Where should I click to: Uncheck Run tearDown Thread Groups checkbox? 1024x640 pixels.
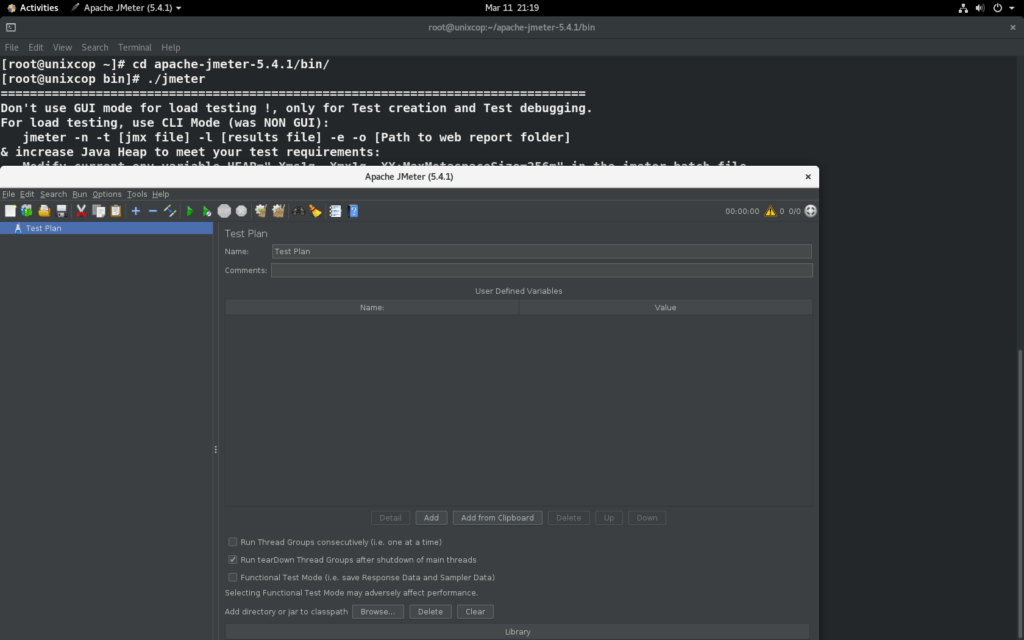[x=232, y=560]
